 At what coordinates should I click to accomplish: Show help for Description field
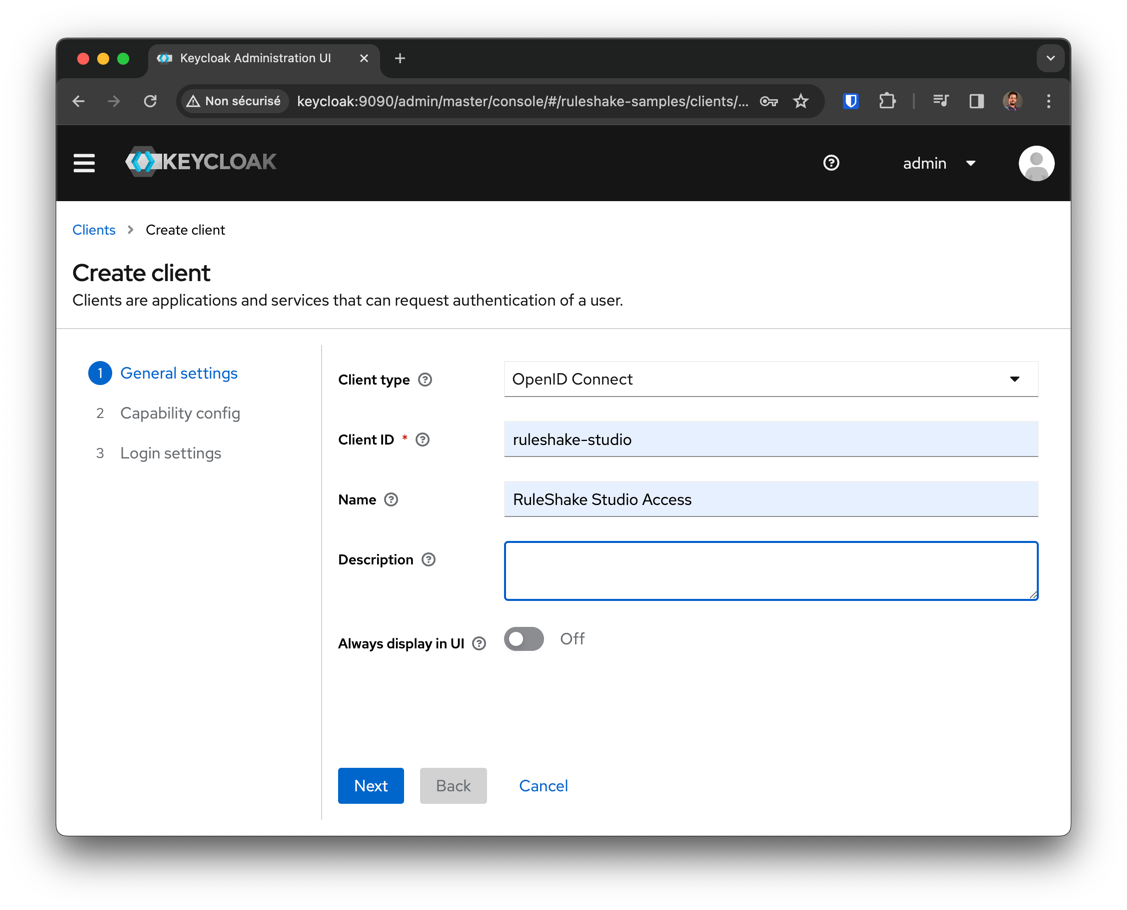click(x=429, y=560)
